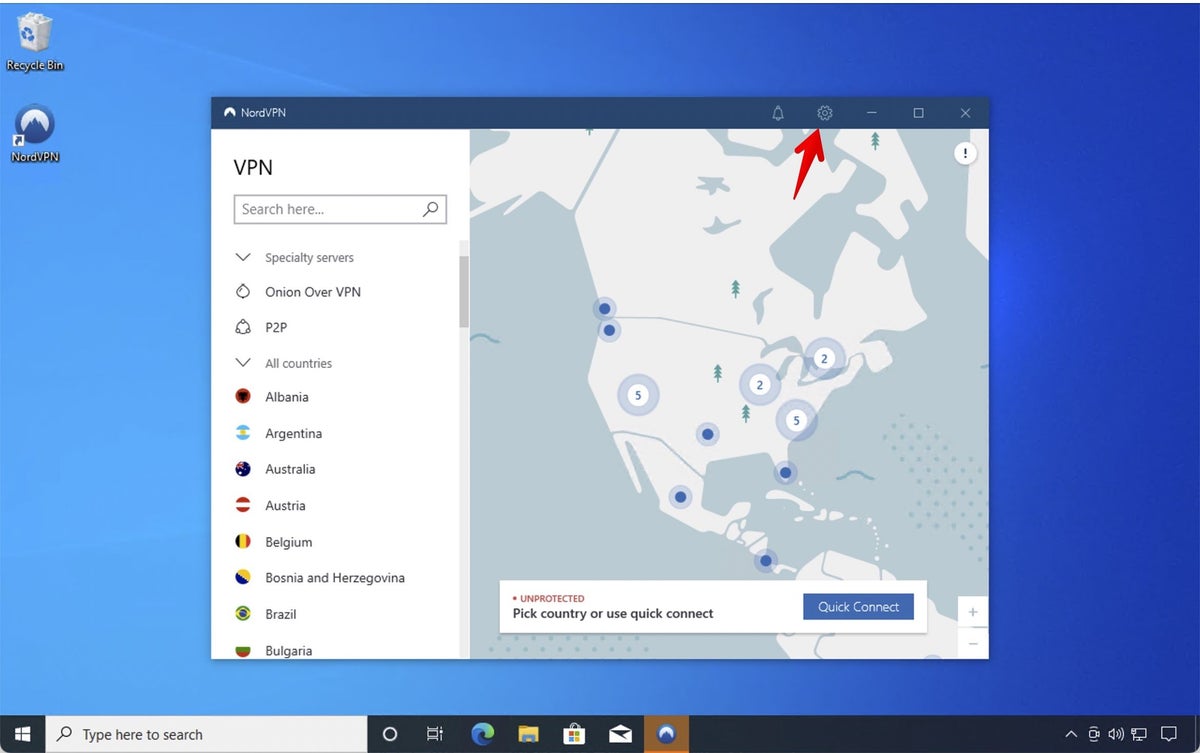Select Albania in the country list

[x=287, y=397]
